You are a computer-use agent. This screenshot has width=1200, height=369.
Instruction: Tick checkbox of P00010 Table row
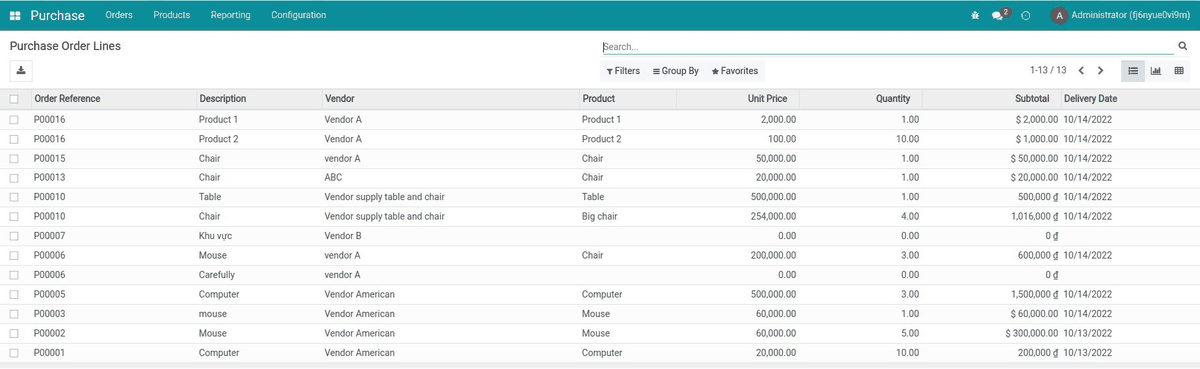[x=14, y=197]
